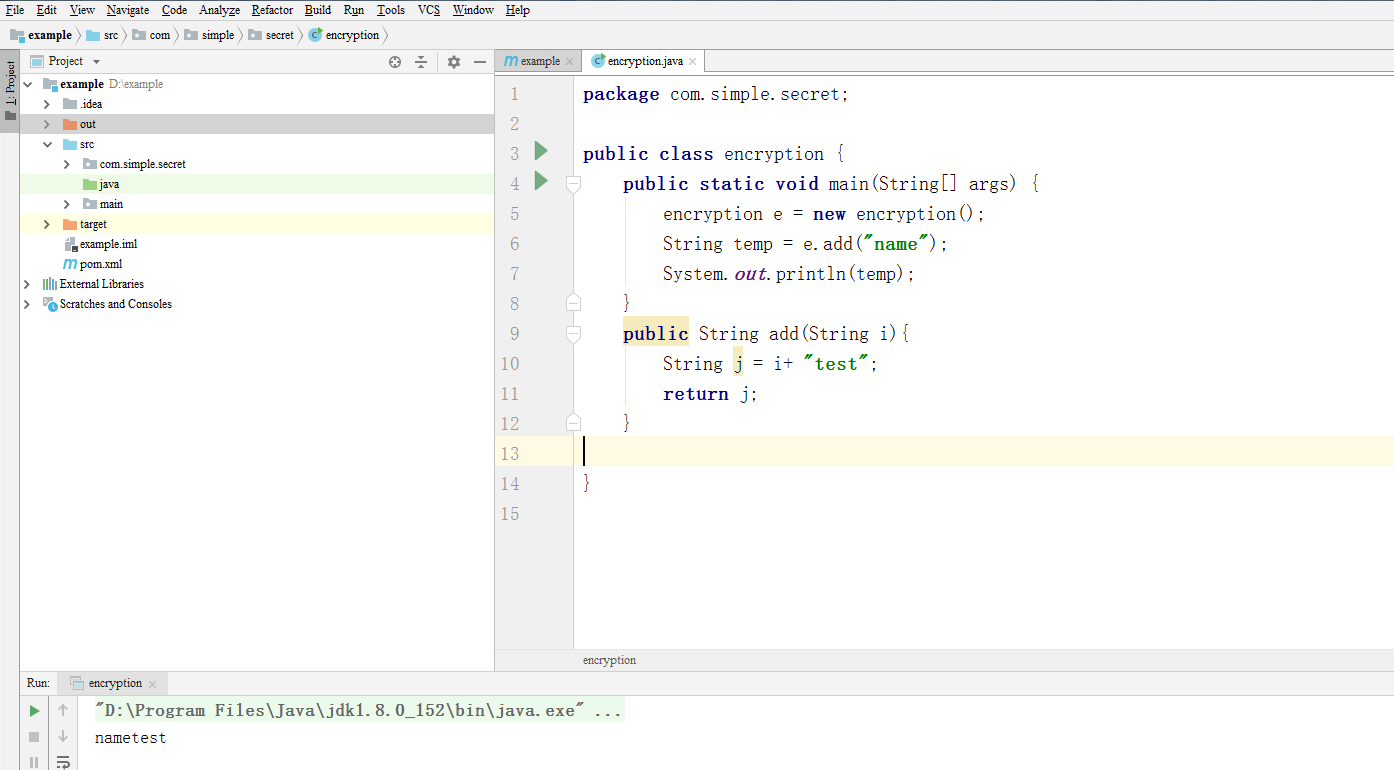The height and width of the screenshot is (770, 1394).
Task: Click the down stack trace arrow
Action: click(63, 737)
